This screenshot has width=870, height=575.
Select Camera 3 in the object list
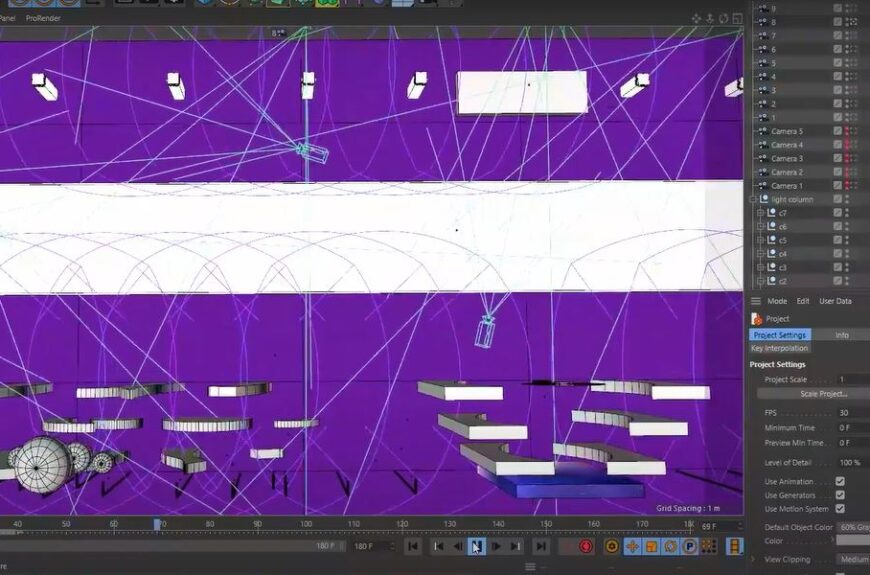(786, 158)
